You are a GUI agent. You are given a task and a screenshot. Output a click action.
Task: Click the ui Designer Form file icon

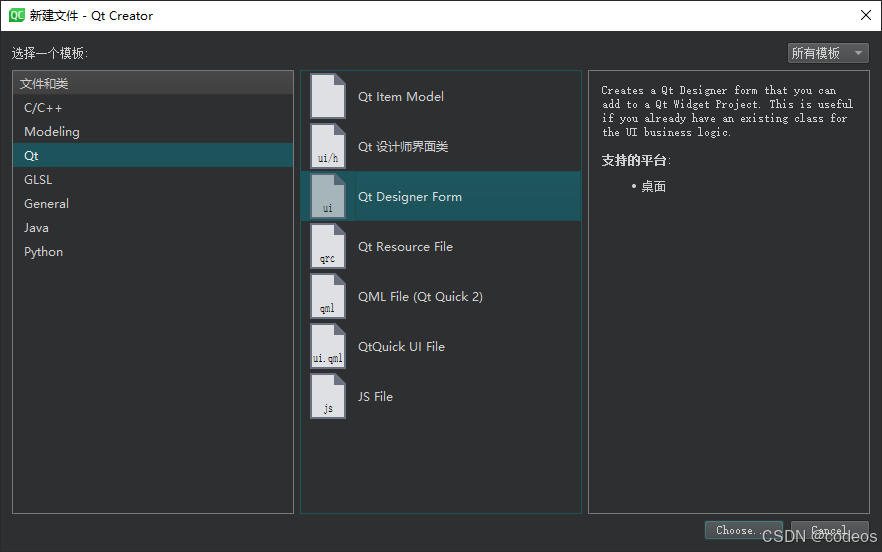(327, 196)
